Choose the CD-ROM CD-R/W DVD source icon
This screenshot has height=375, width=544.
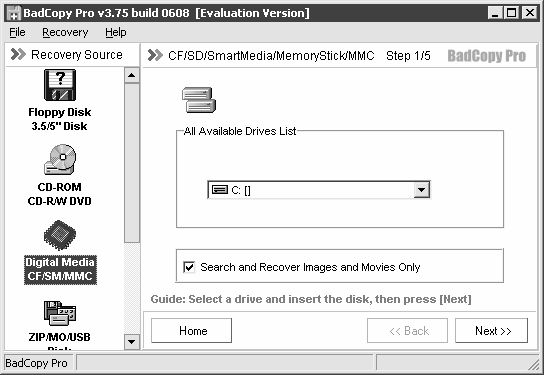click(60, 159)
